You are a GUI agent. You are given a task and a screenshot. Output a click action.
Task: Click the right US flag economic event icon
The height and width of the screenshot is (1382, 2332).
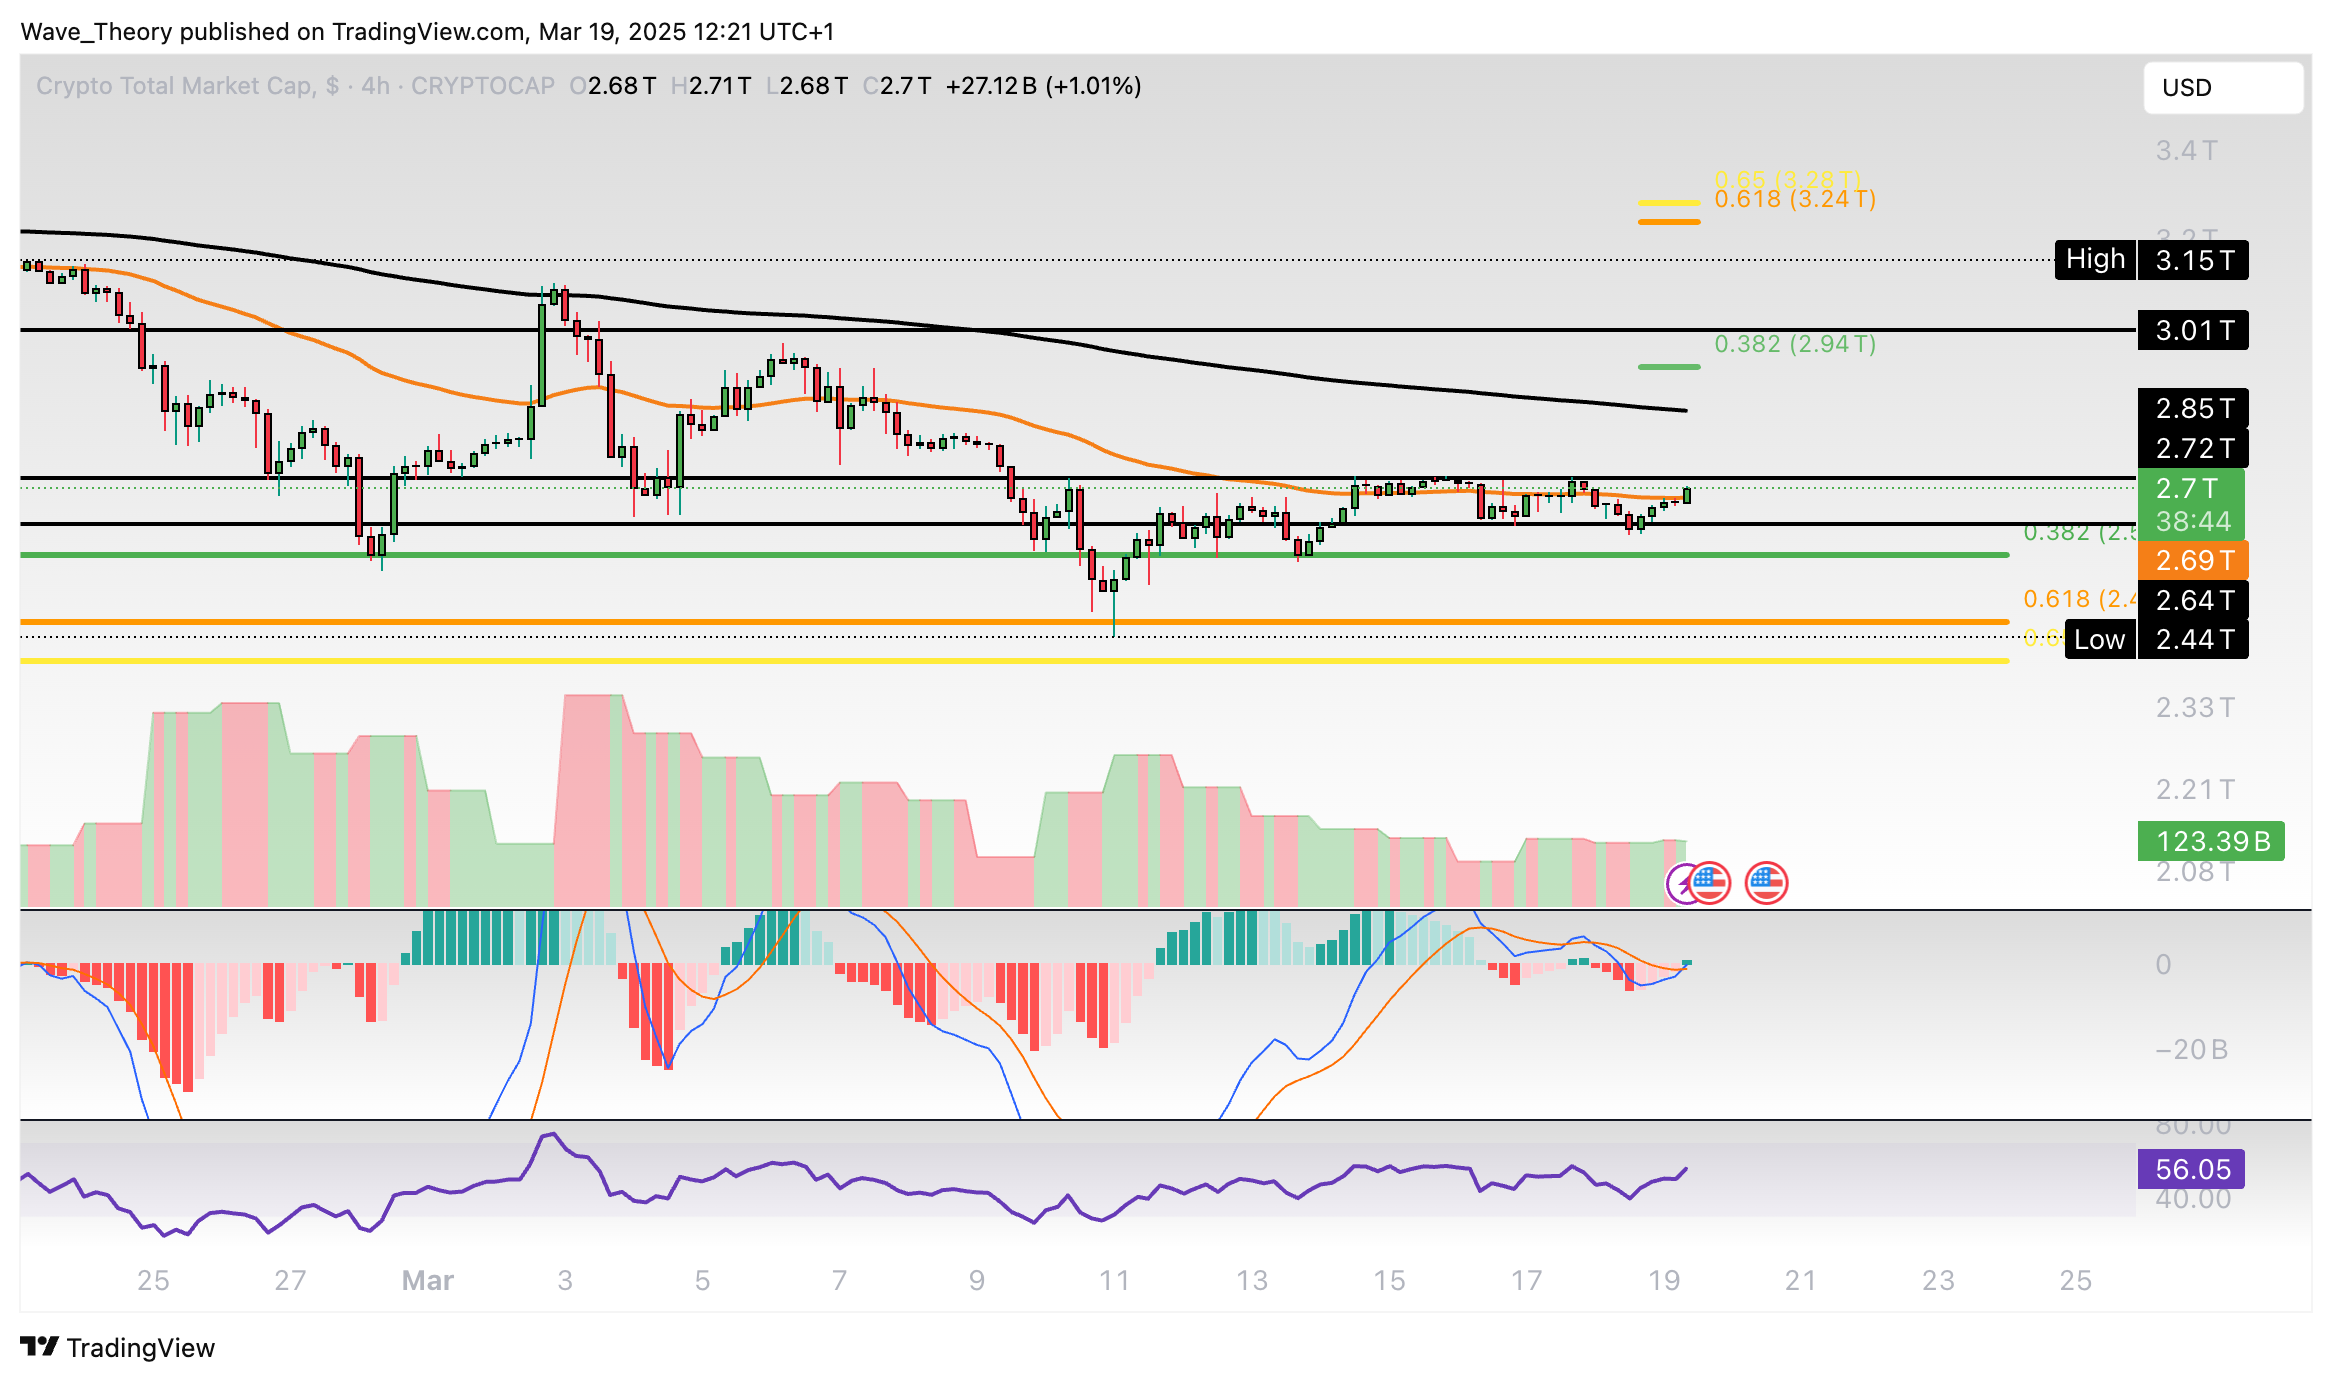tap(1766, 884)
